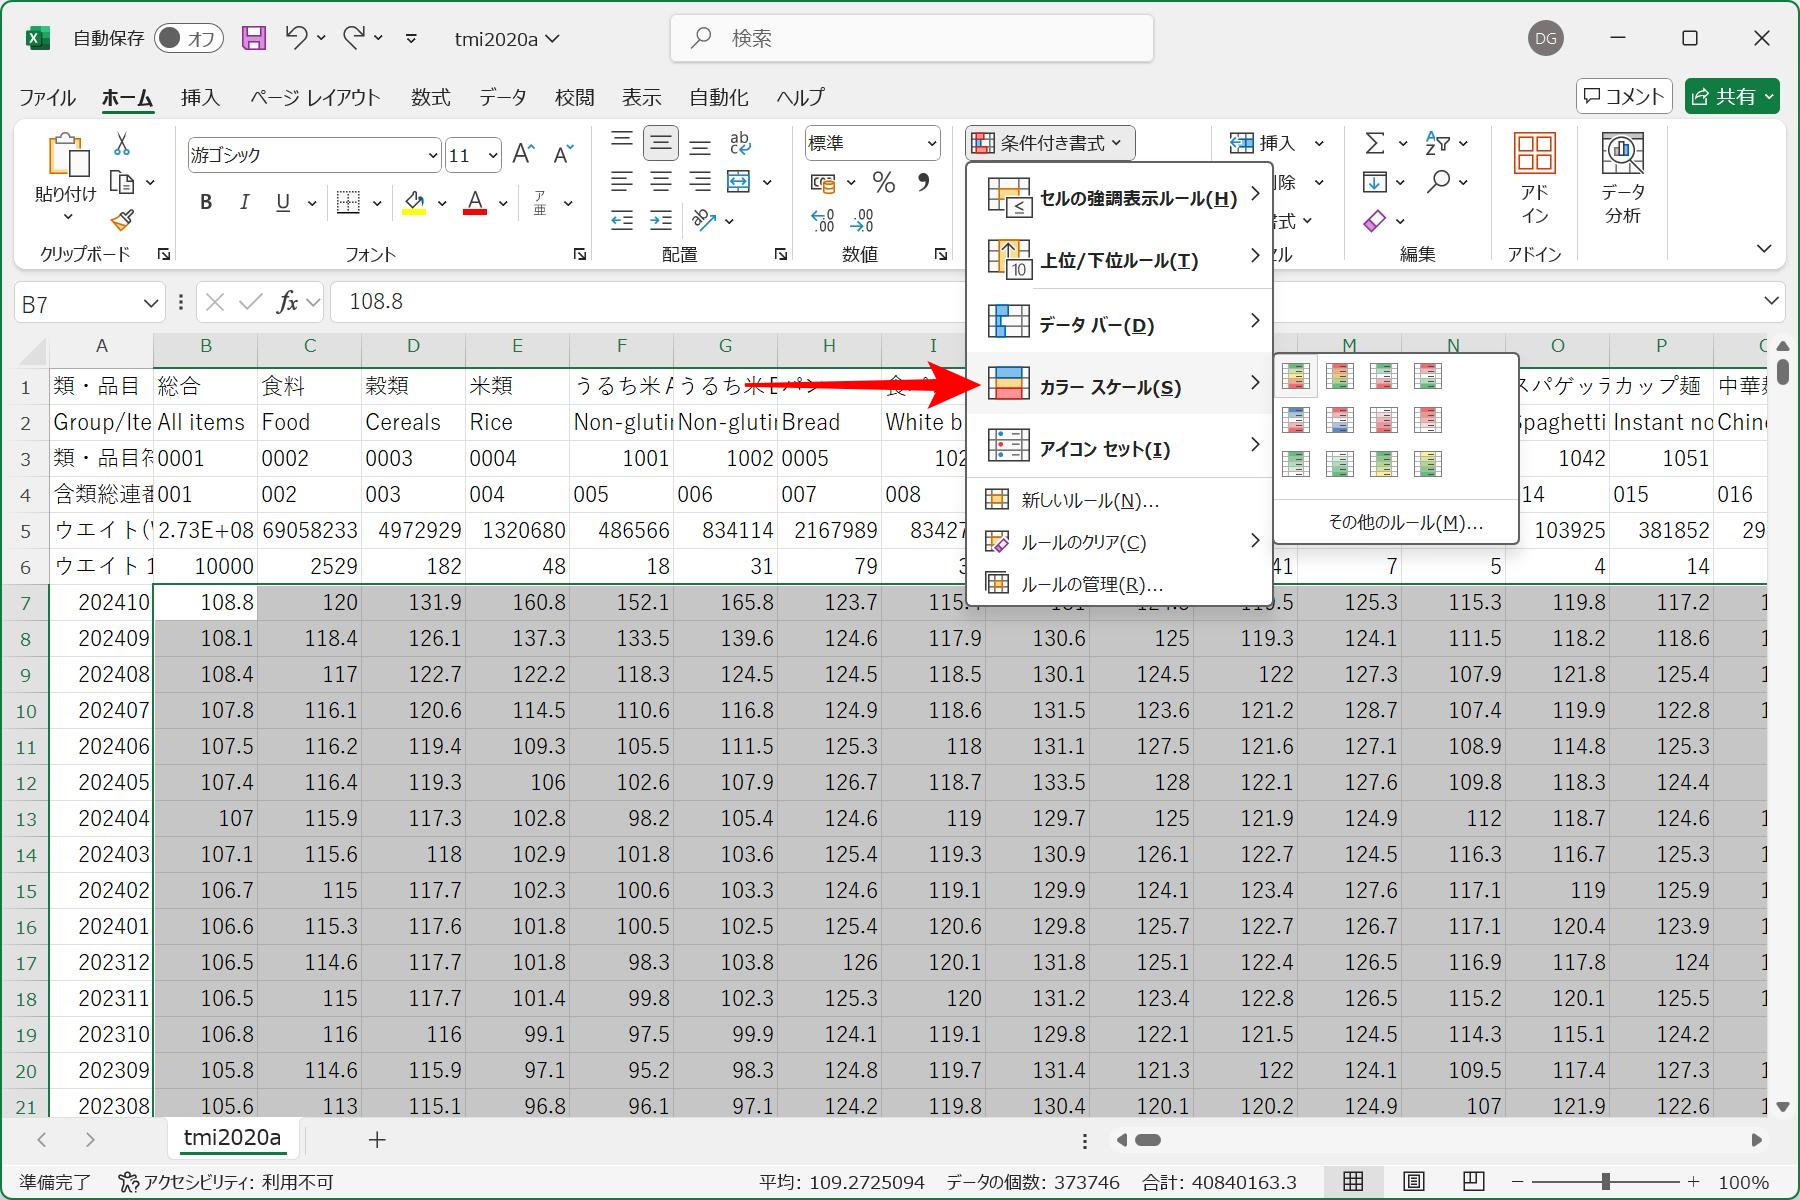
Task: Toggle the AutoSave switch
Action: pyautogui.click(x=187, y=38)
